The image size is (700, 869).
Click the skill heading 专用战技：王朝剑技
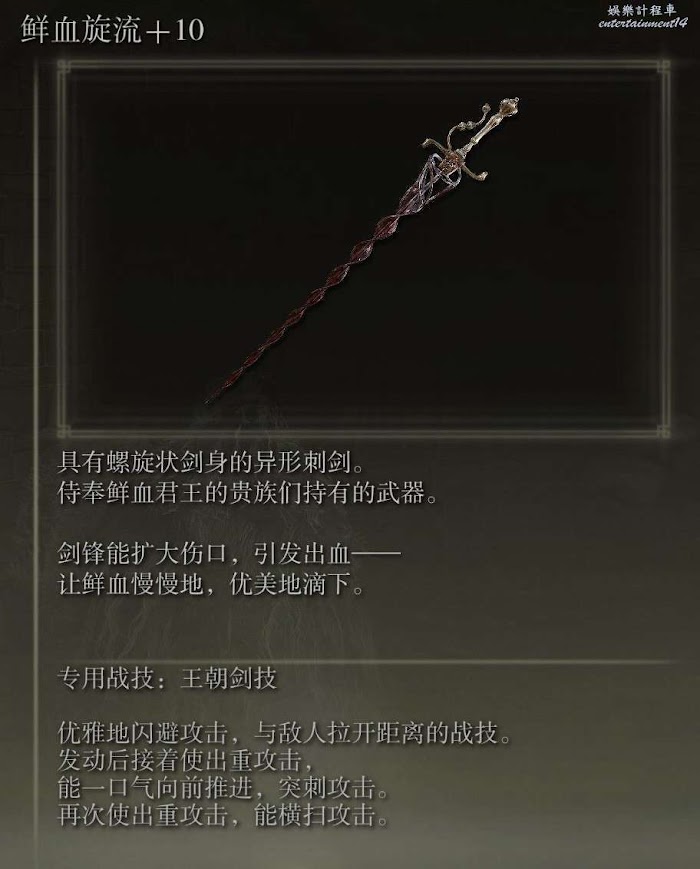point(167,678)
